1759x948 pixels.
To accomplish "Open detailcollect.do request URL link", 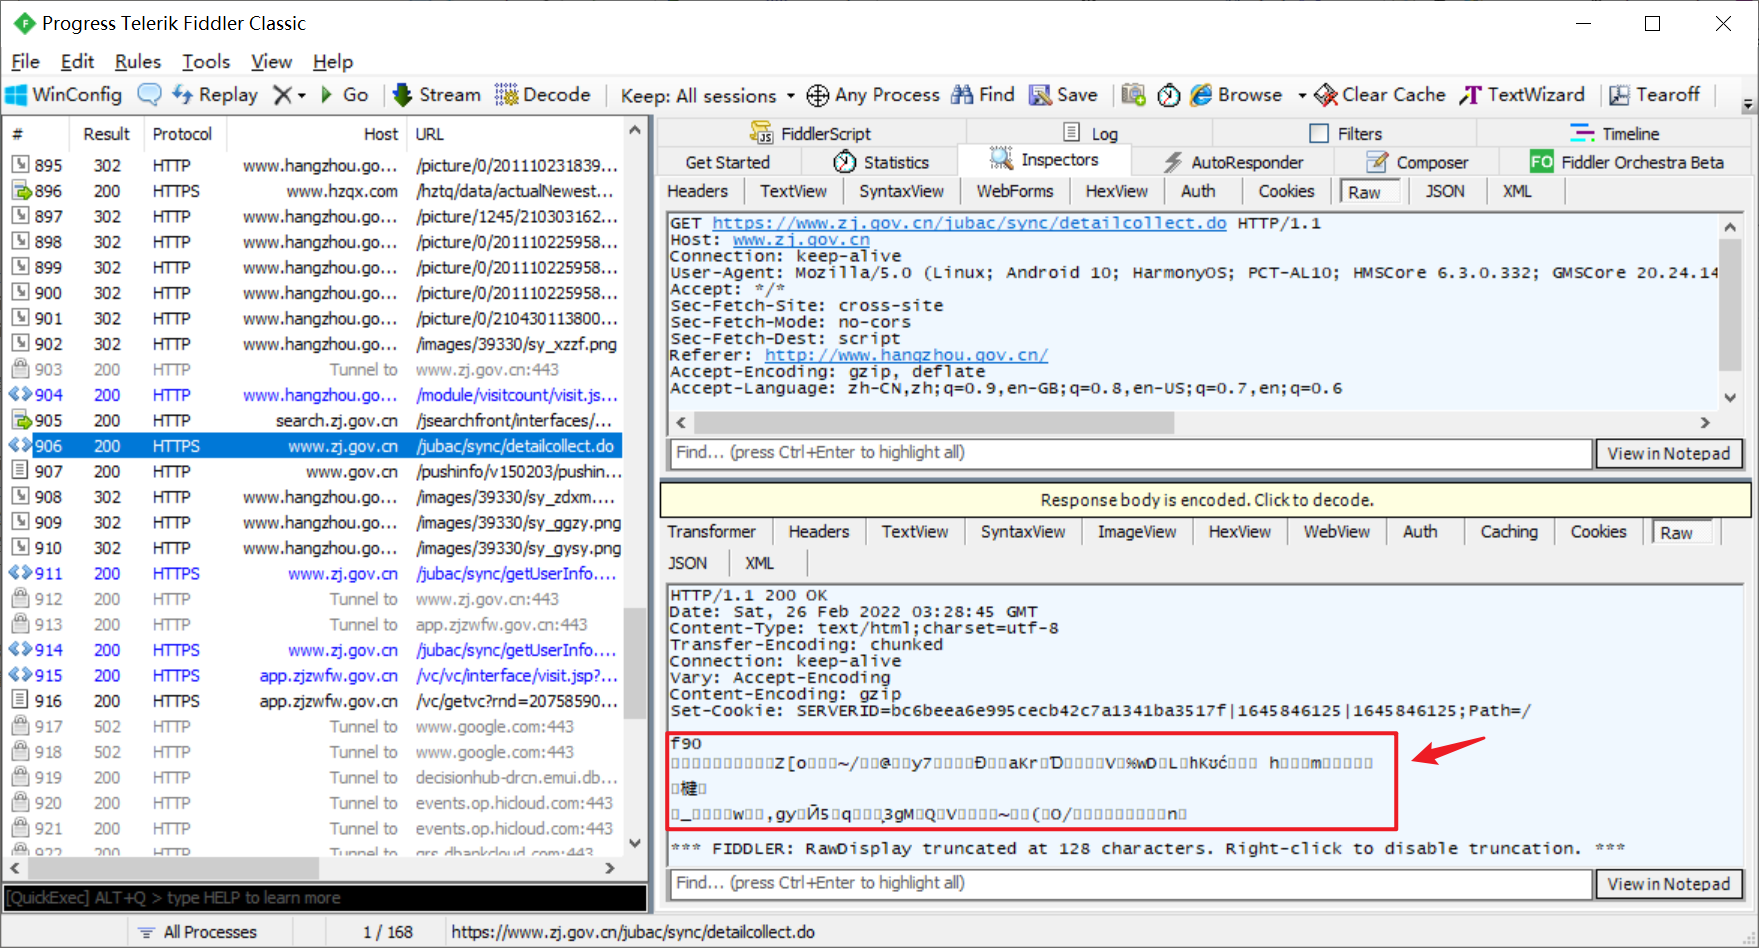I will (x=969, y=223).
